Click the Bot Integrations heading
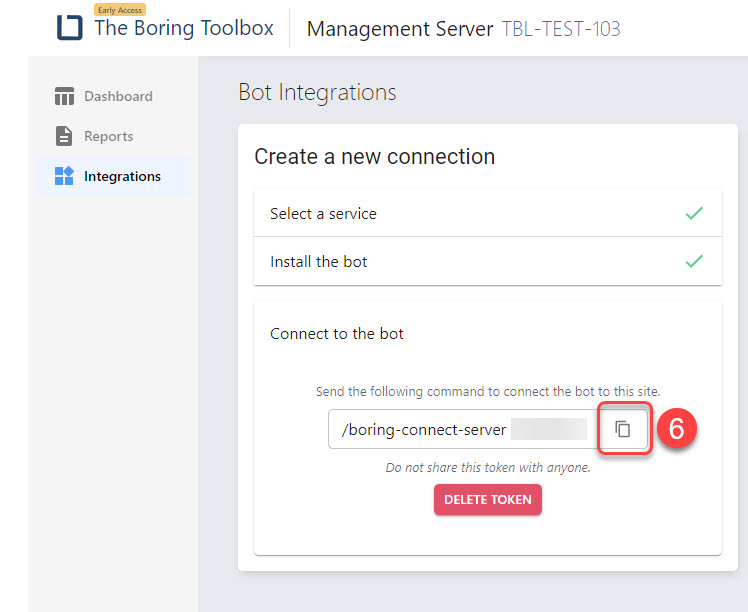 [317, 92]
